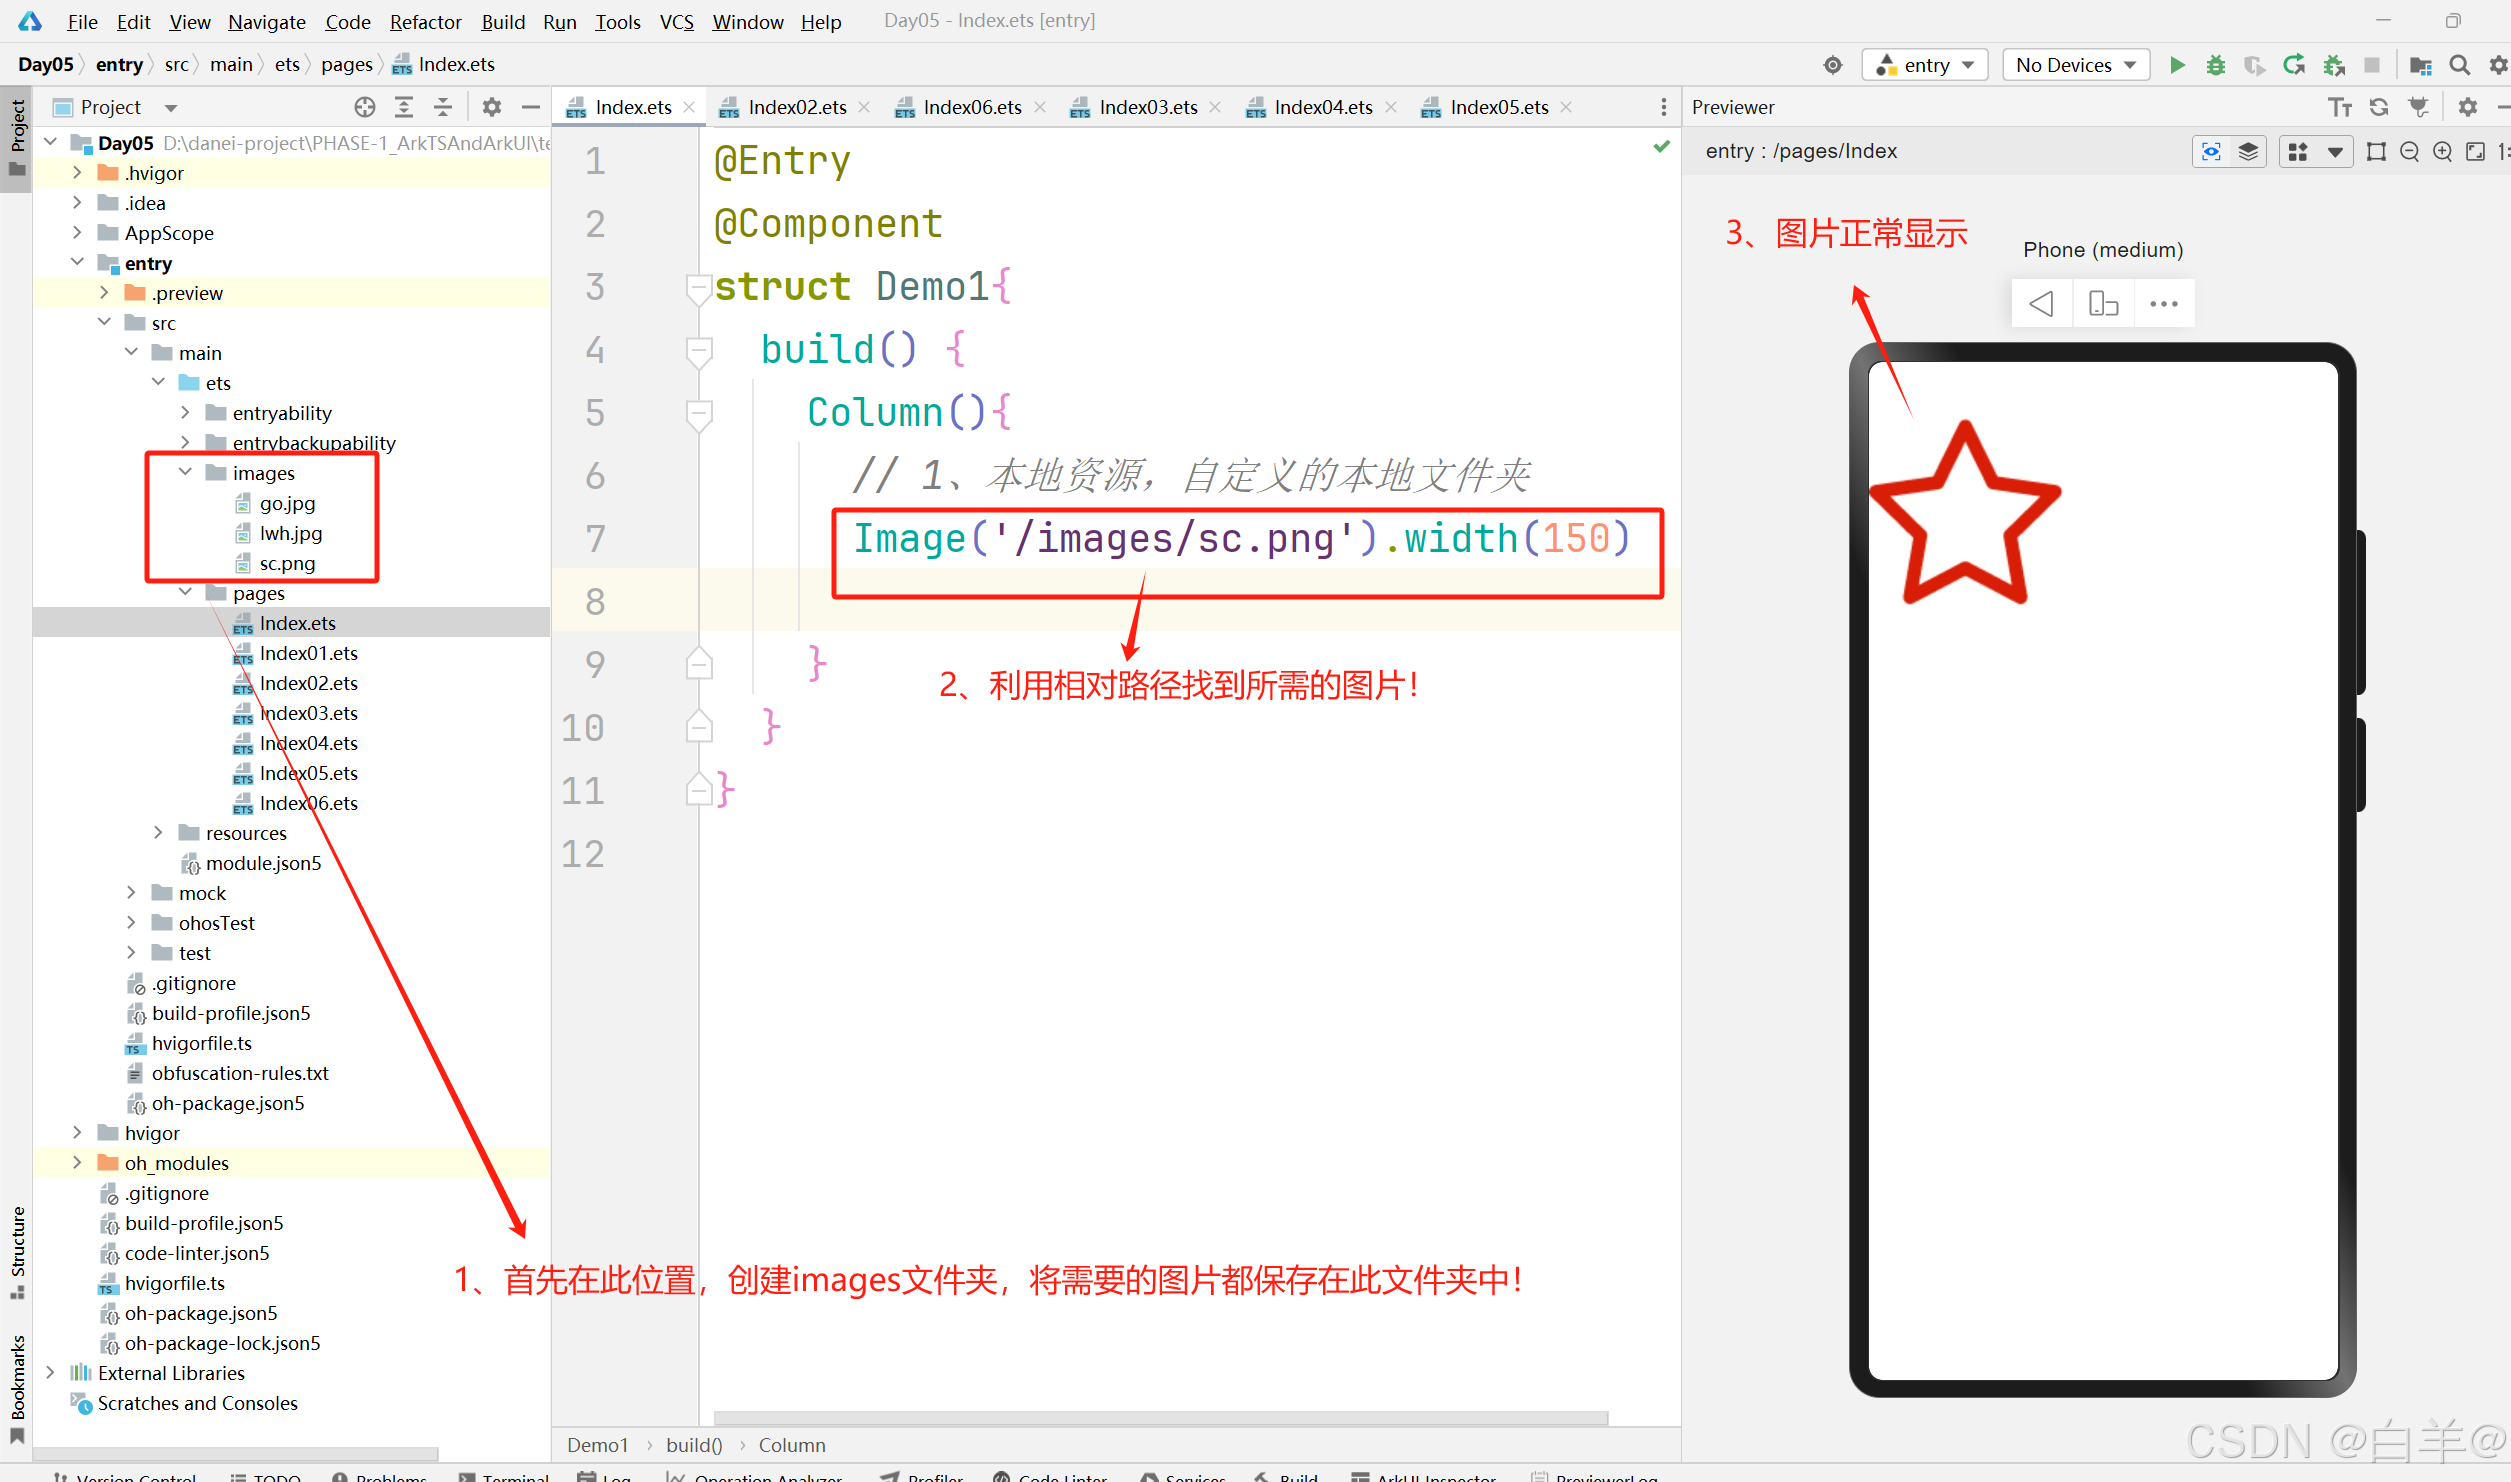Image resolution: width=2511 pixels, height=1482 pixels.
Task: Open phone preview three-dots menu
Action: (2164, 303)
